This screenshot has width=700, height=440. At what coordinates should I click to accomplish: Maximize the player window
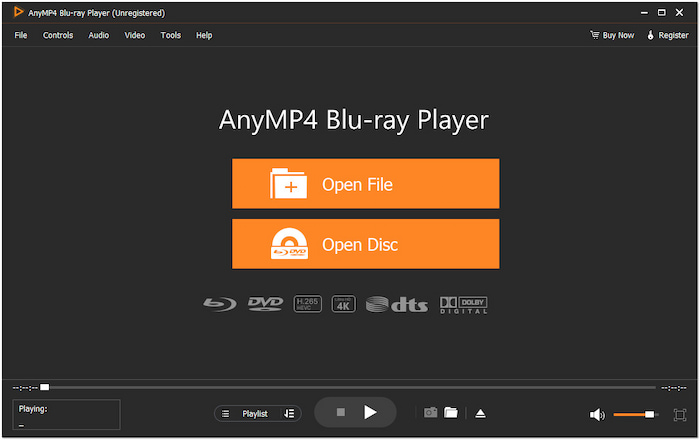tap(662, 12)
